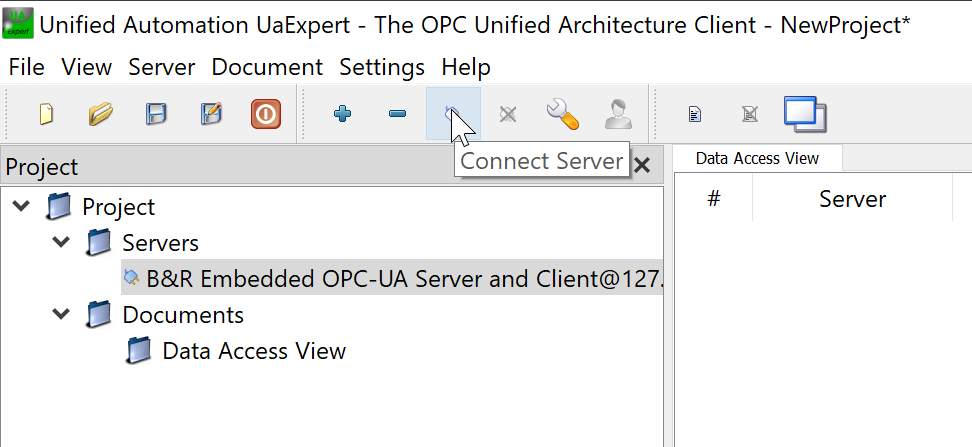This screenshot has height=447, width=972.
Task: Open the Server menu
Action: tap(162, 67)
